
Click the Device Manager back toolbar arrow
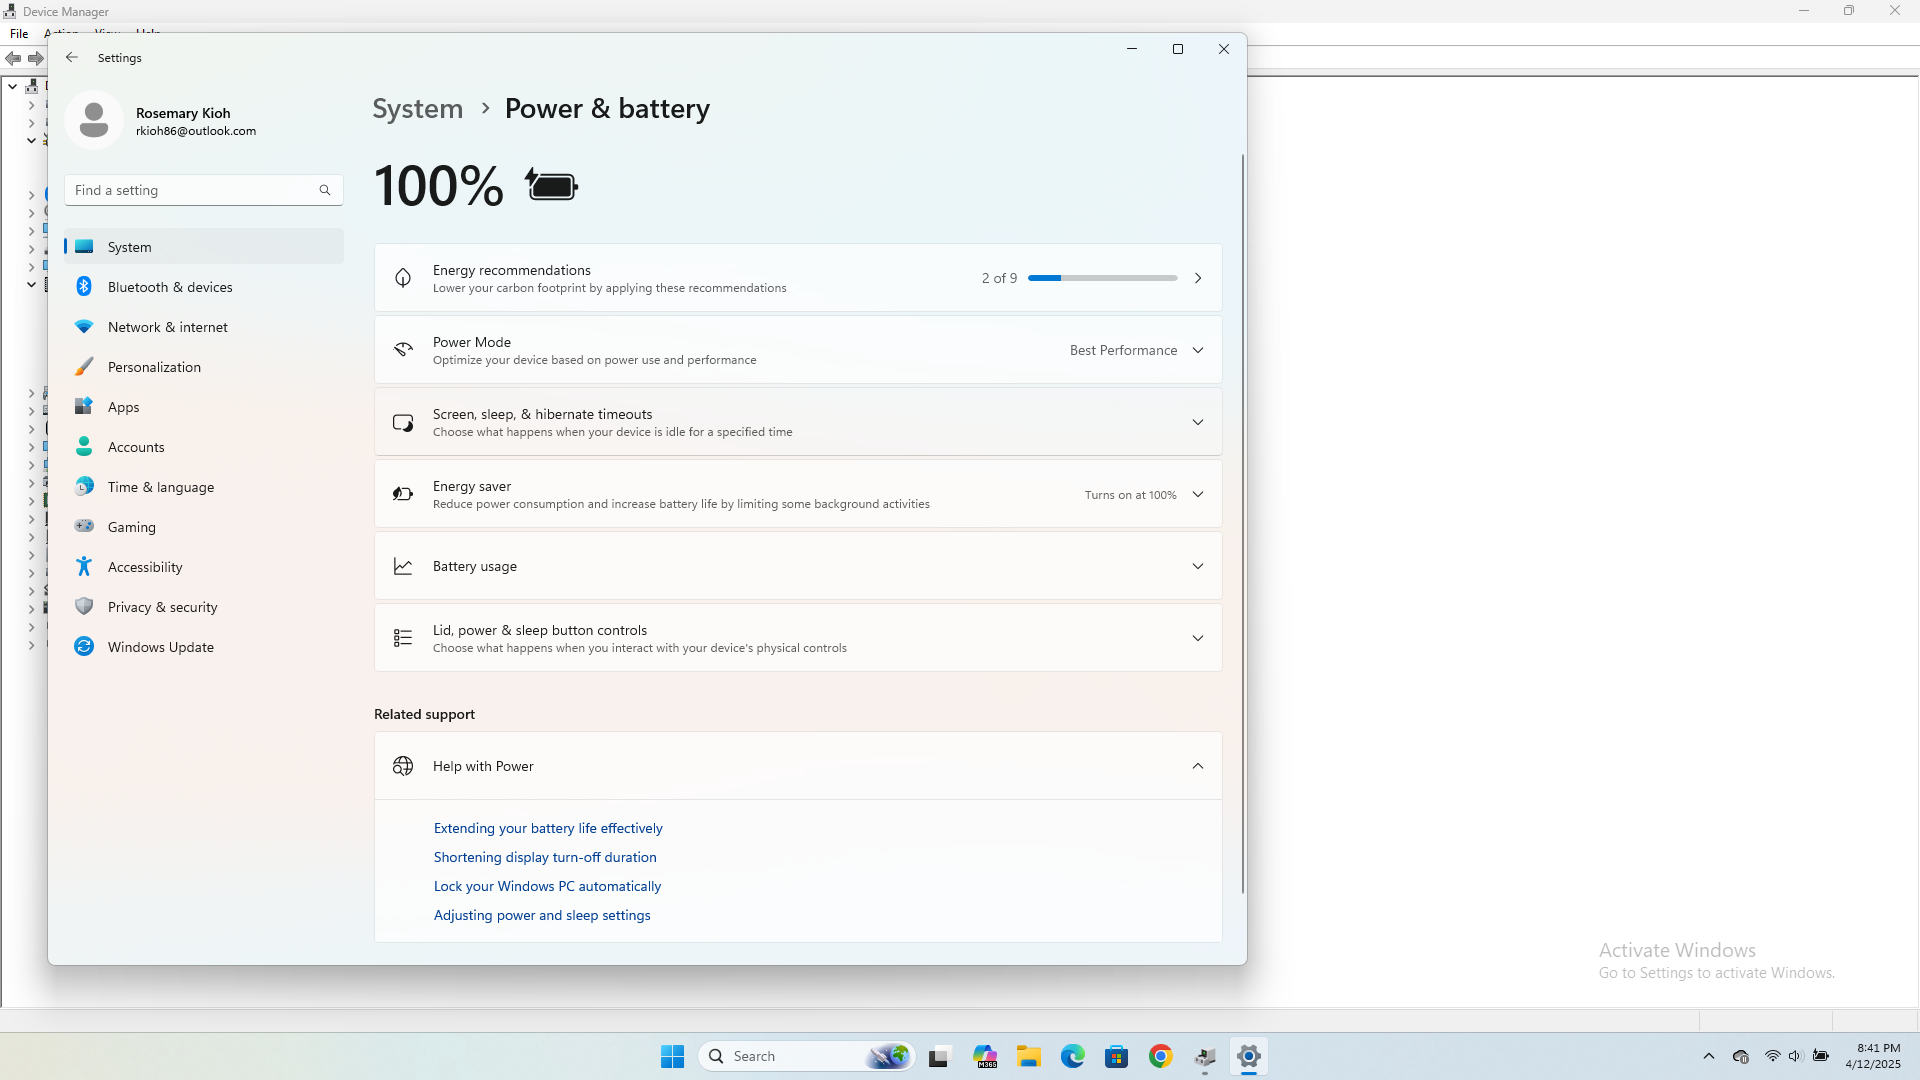tap(13, 58)
